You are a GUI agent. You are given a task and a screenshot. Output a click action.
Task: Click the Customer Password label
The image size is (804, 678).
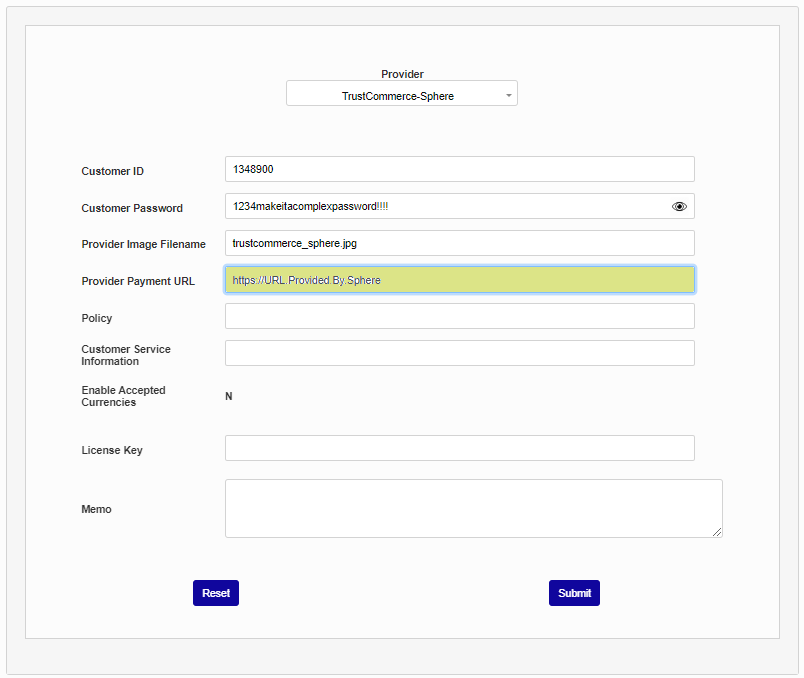coord(132,208)
